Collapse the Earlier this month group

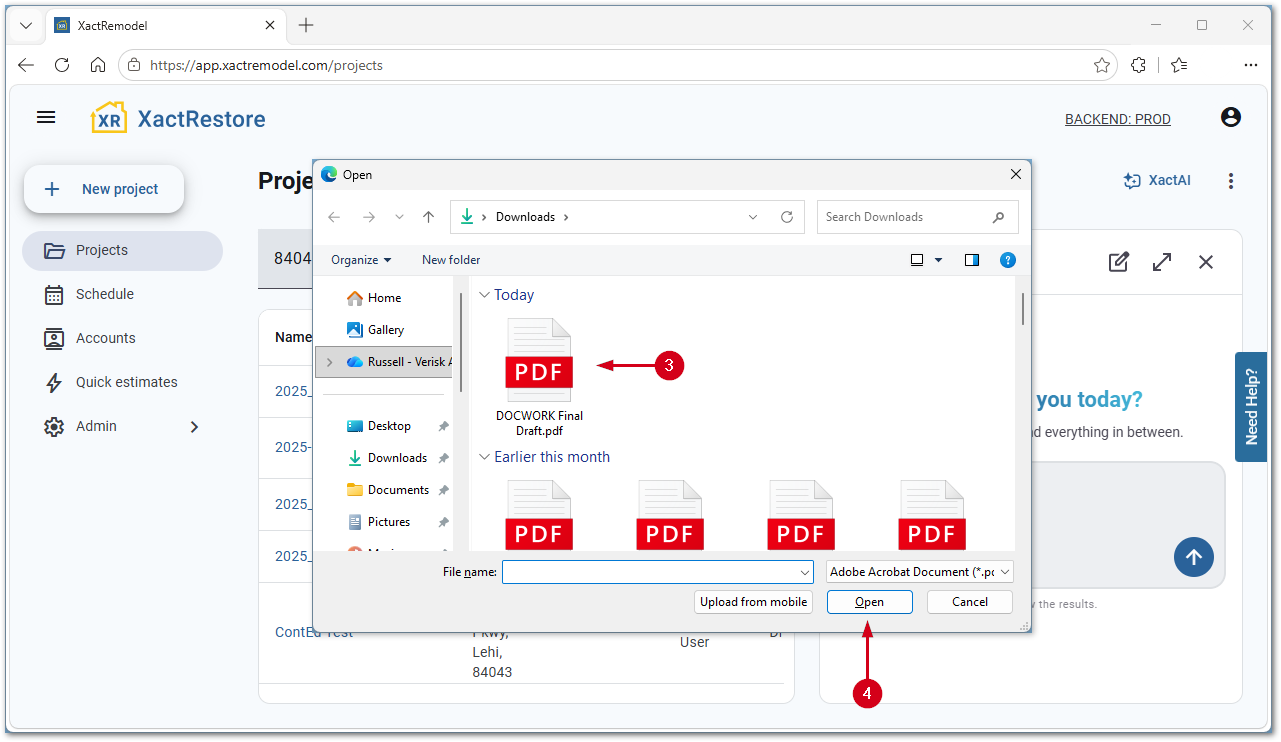tap(484, 457)
